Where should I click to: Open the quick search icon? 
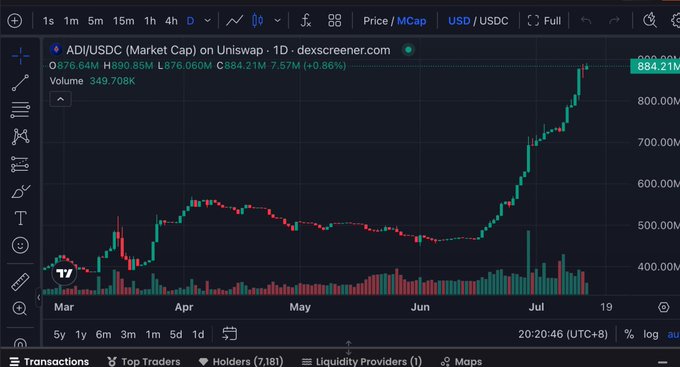click(649, 20)
